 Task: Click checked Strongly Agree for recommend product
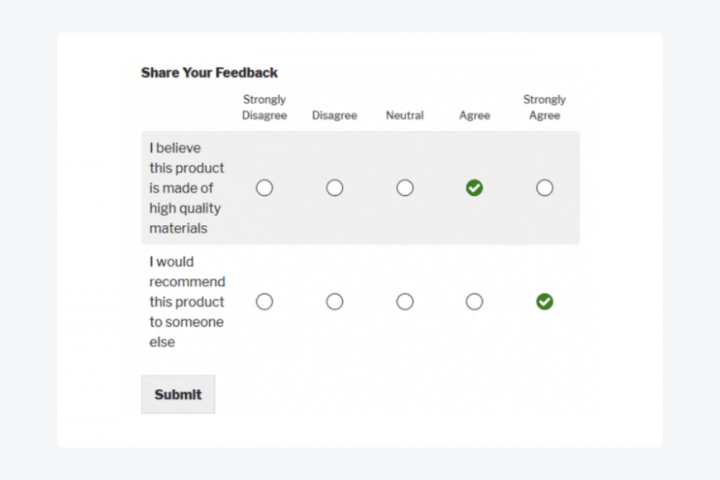(544, 302)
